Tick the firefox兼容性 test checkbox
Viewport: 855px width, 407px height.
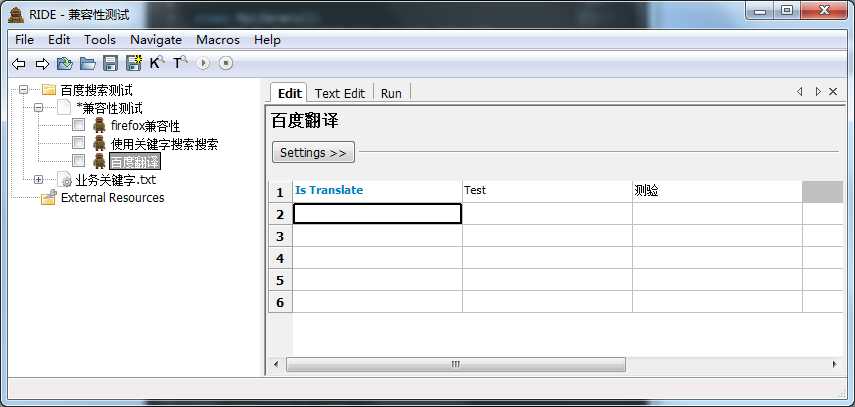pyautogui.click(x=79, y=125)
